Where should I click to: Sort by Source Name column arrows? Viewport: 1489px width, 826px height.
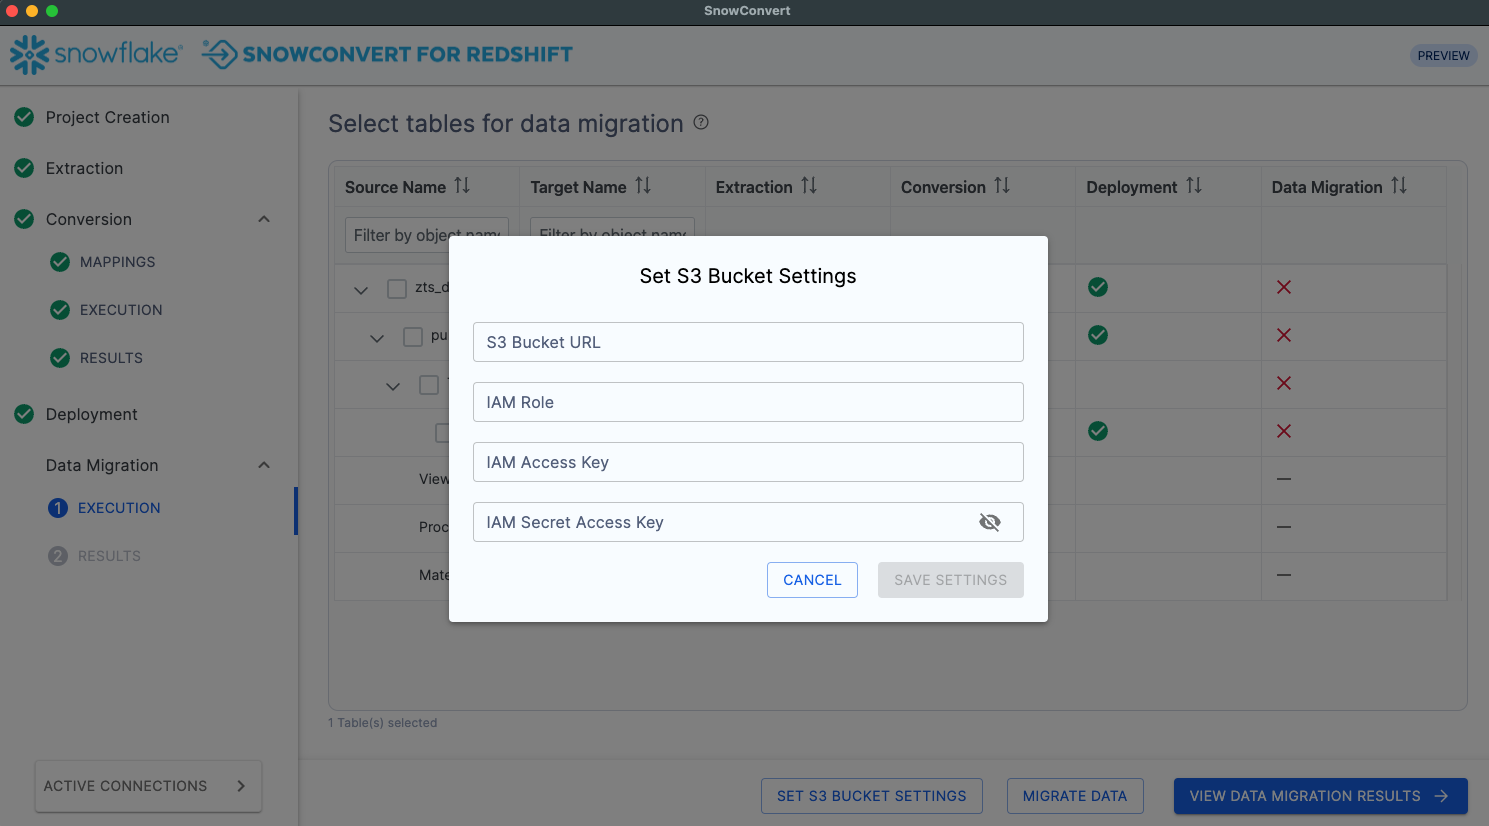tap(462, 186)
